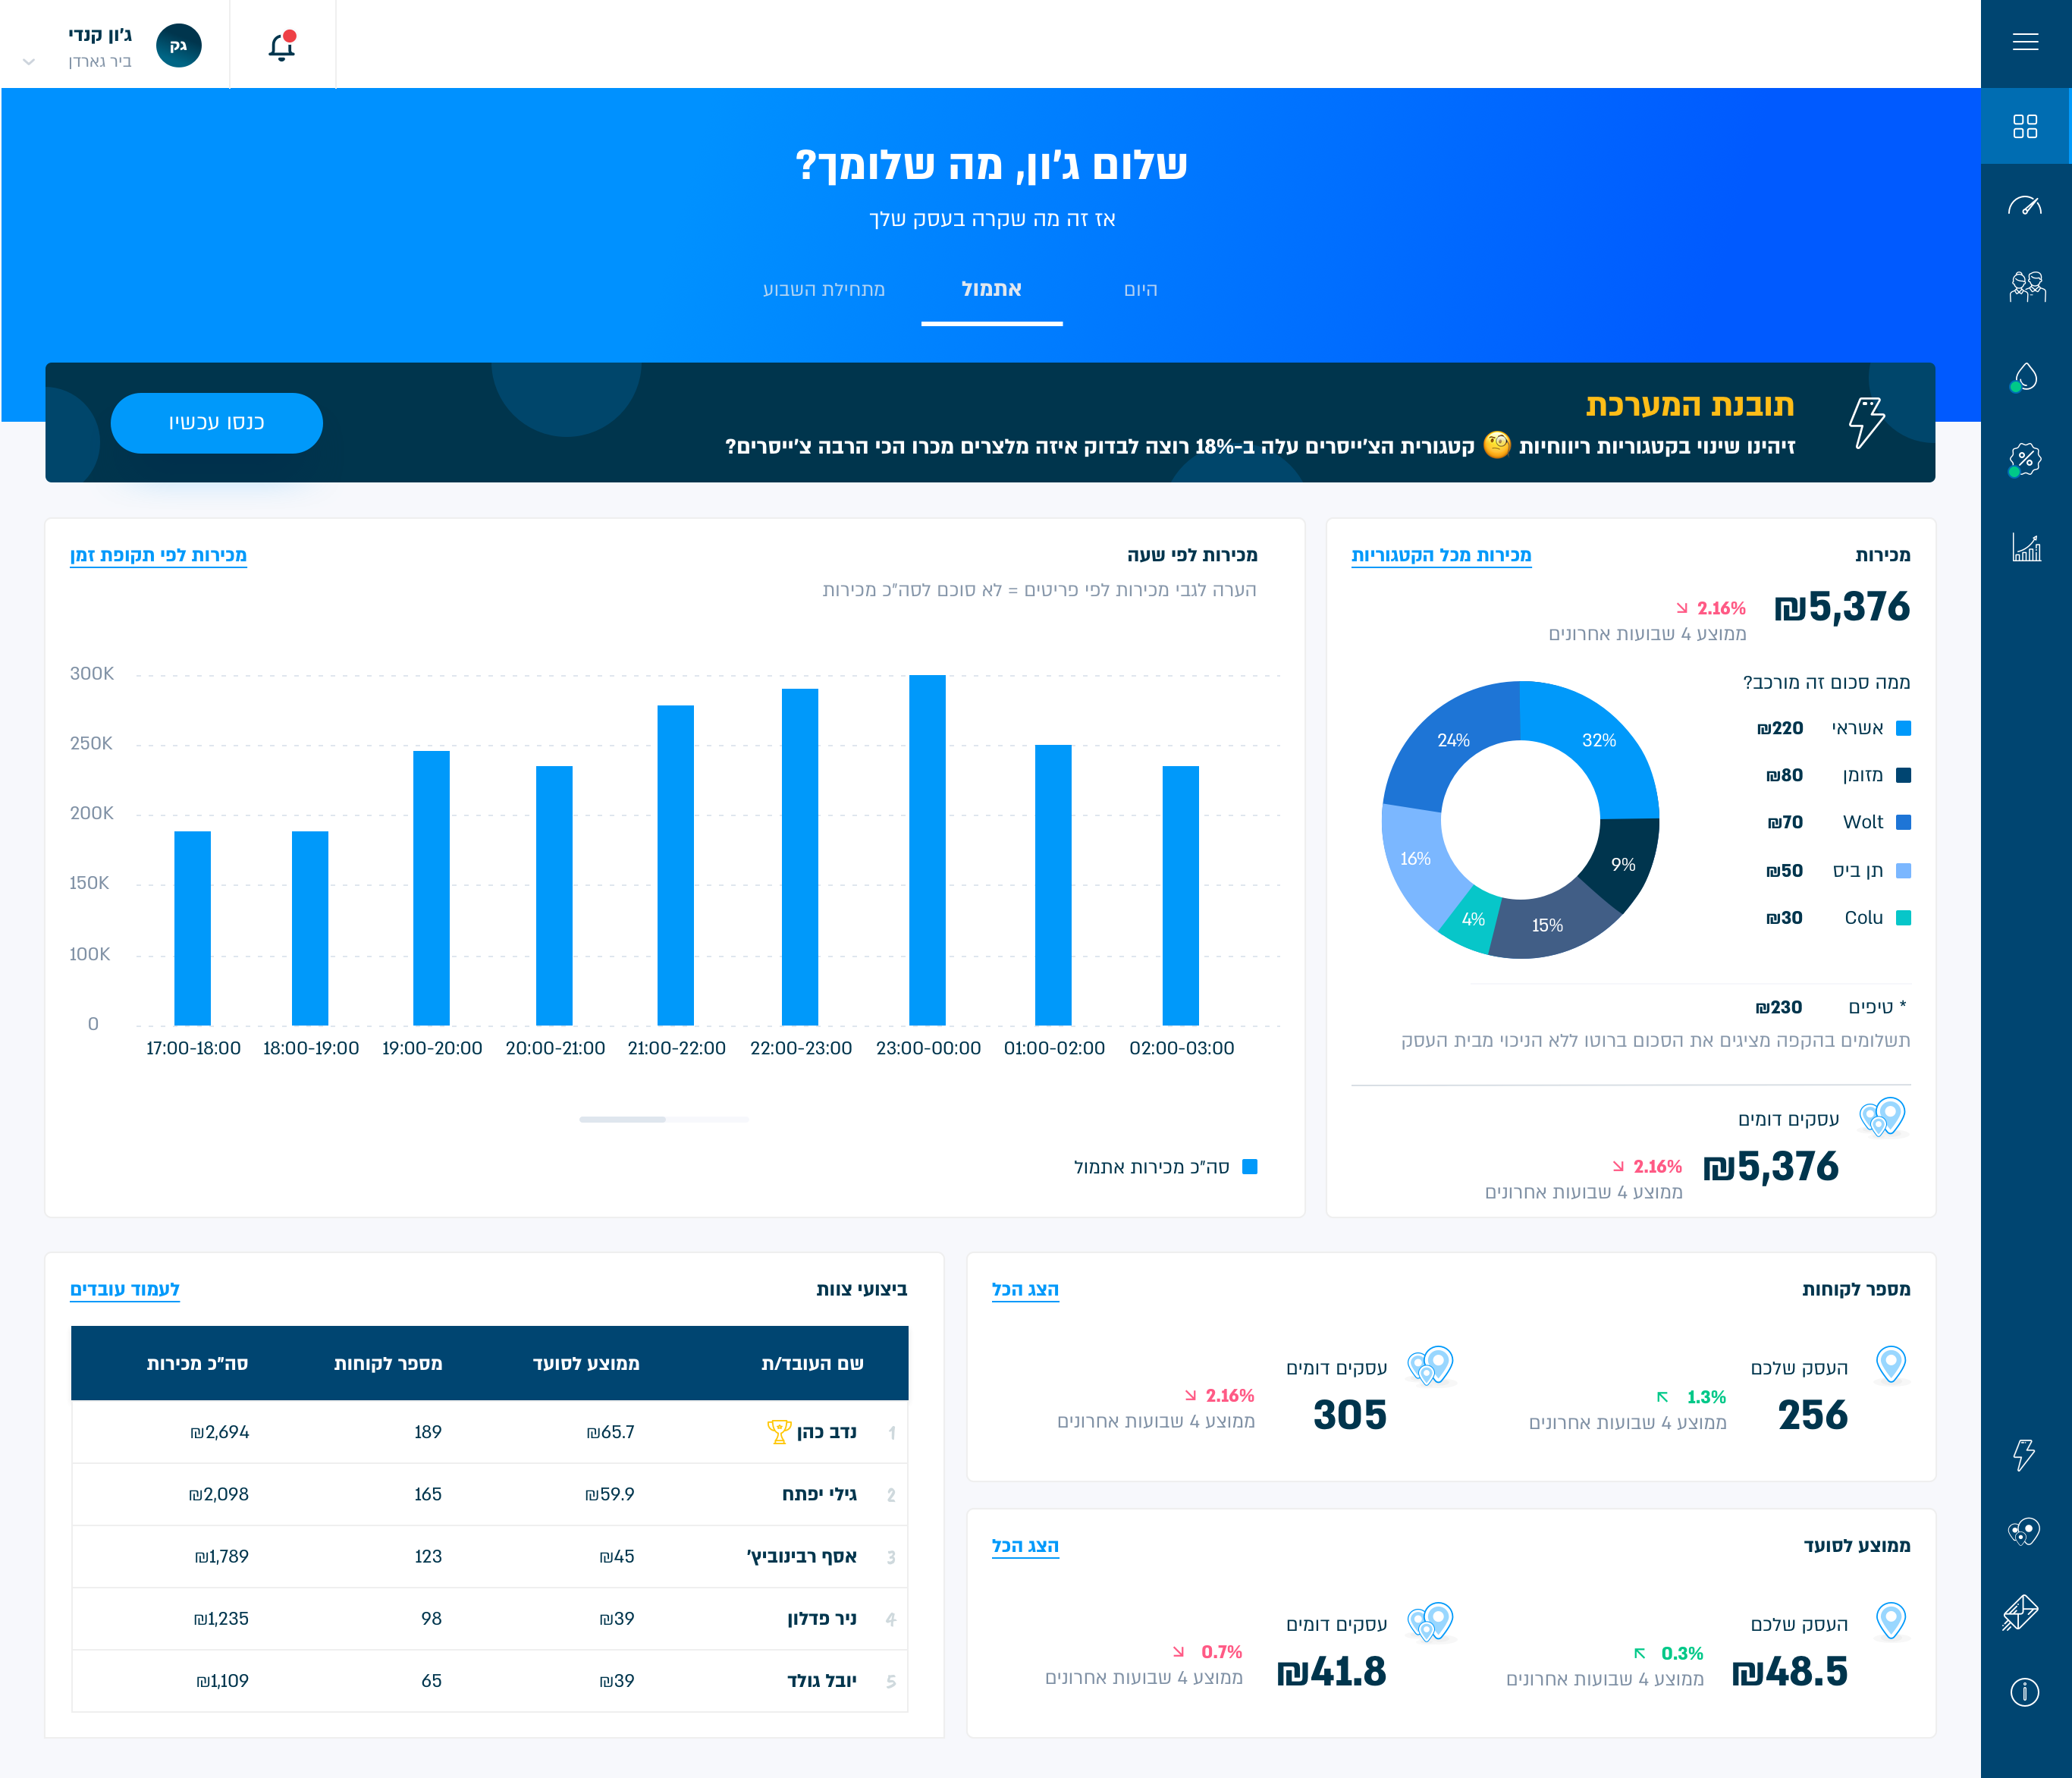Viewport: 2072px width, 1778px height.
Task: Click the אשראי legend color swatch
Action: pos(1903,728)
